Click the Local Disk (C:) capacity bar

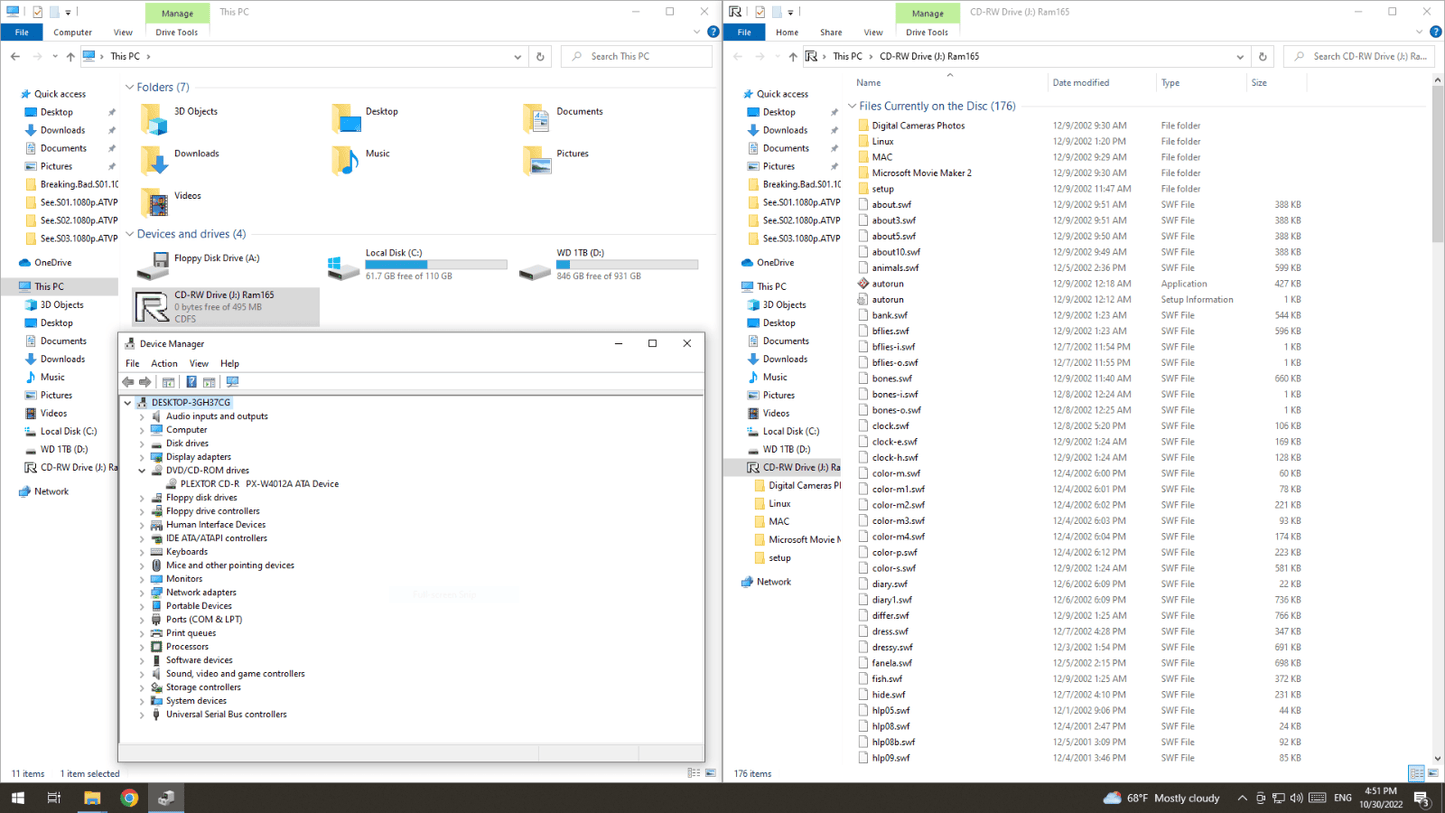(435, 265)
